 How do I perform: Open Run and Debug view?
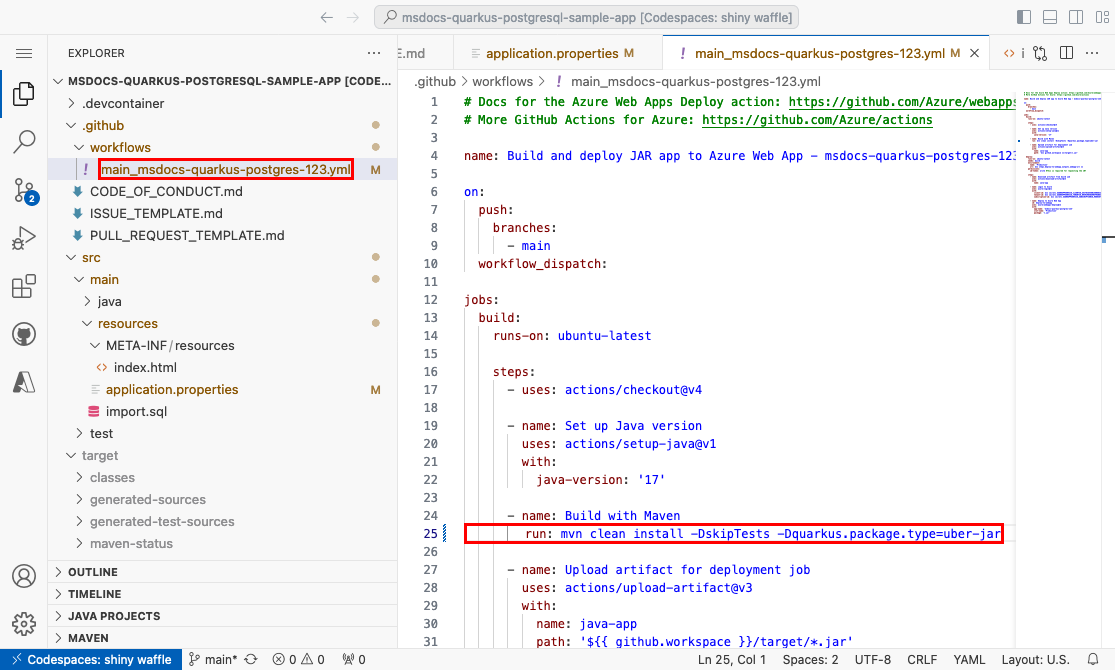[24, 238]
